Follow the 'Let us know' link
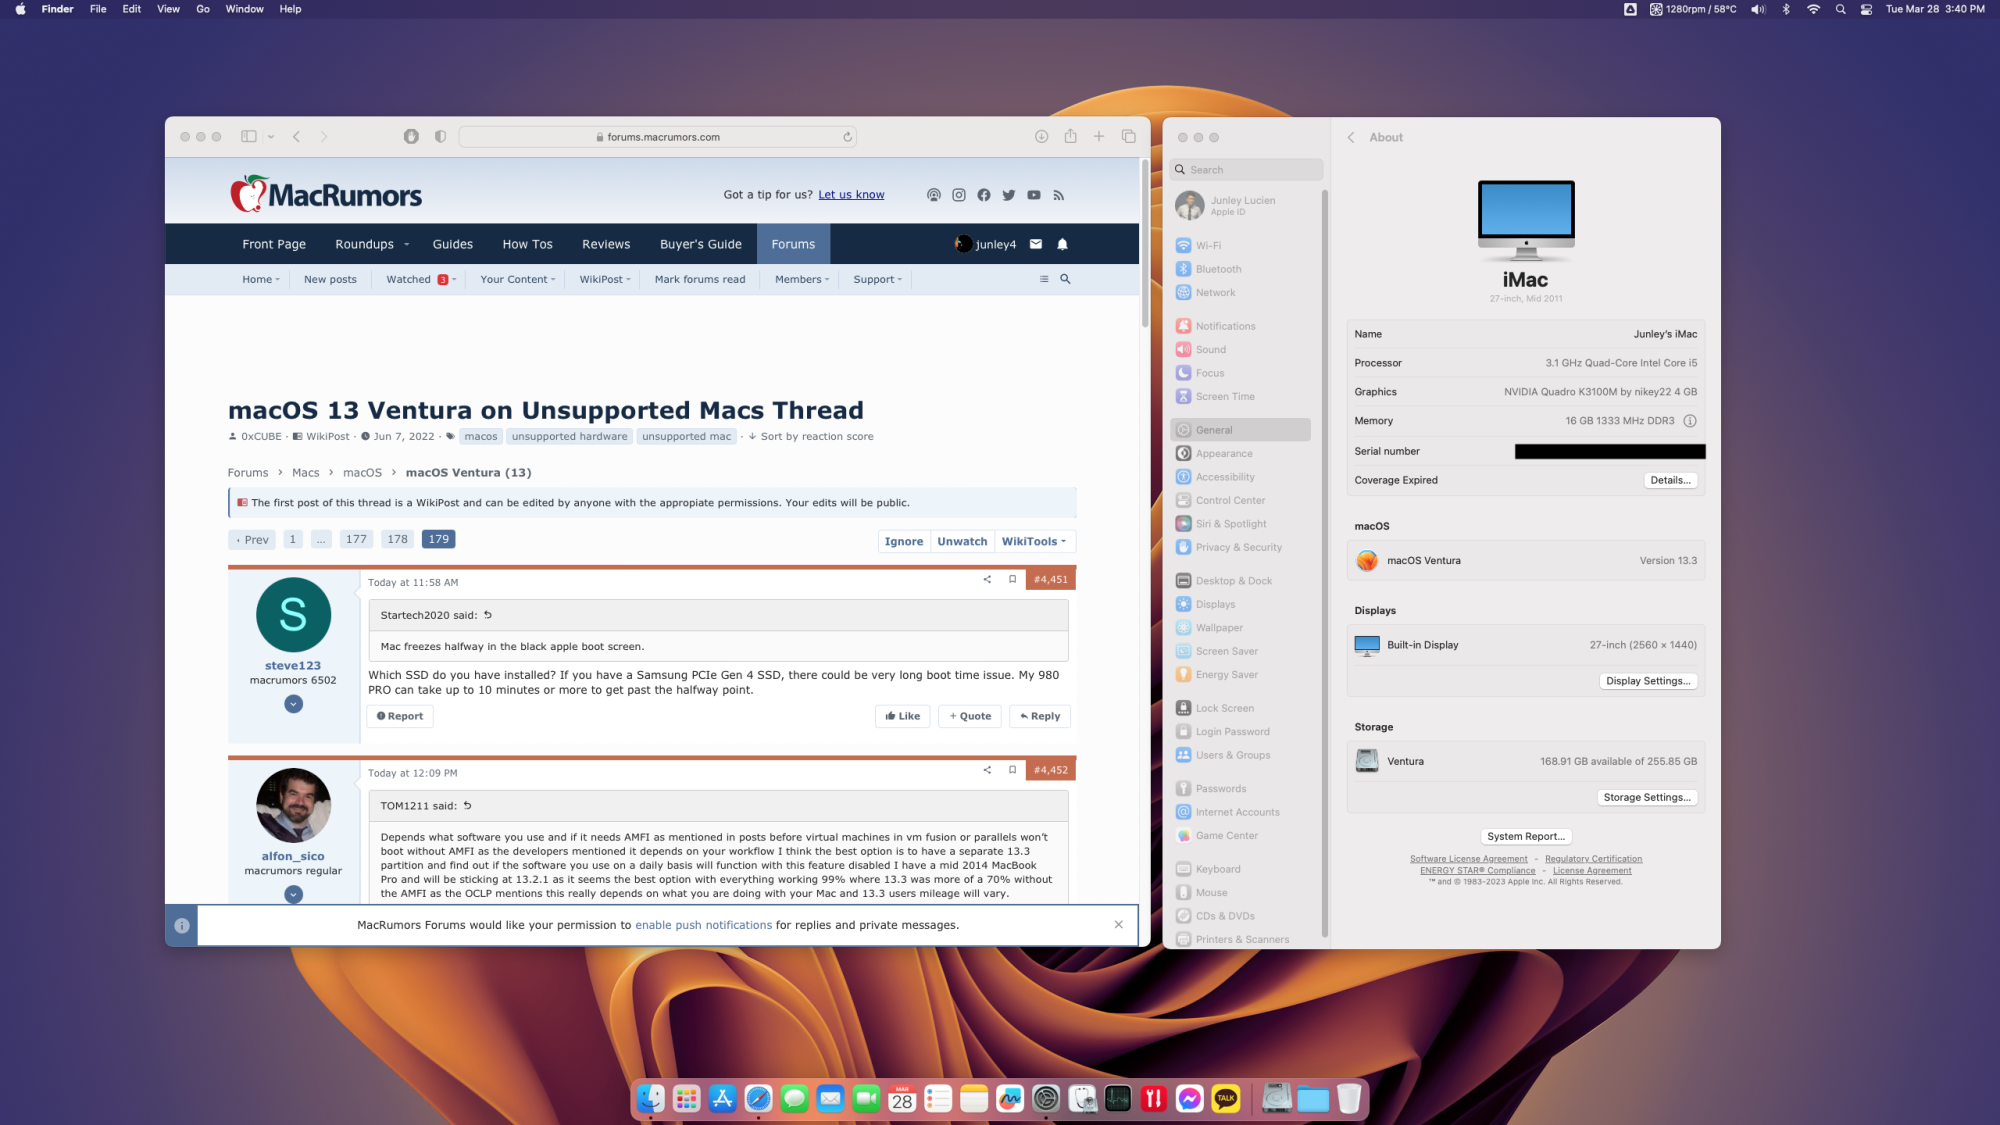 [851, 195]
